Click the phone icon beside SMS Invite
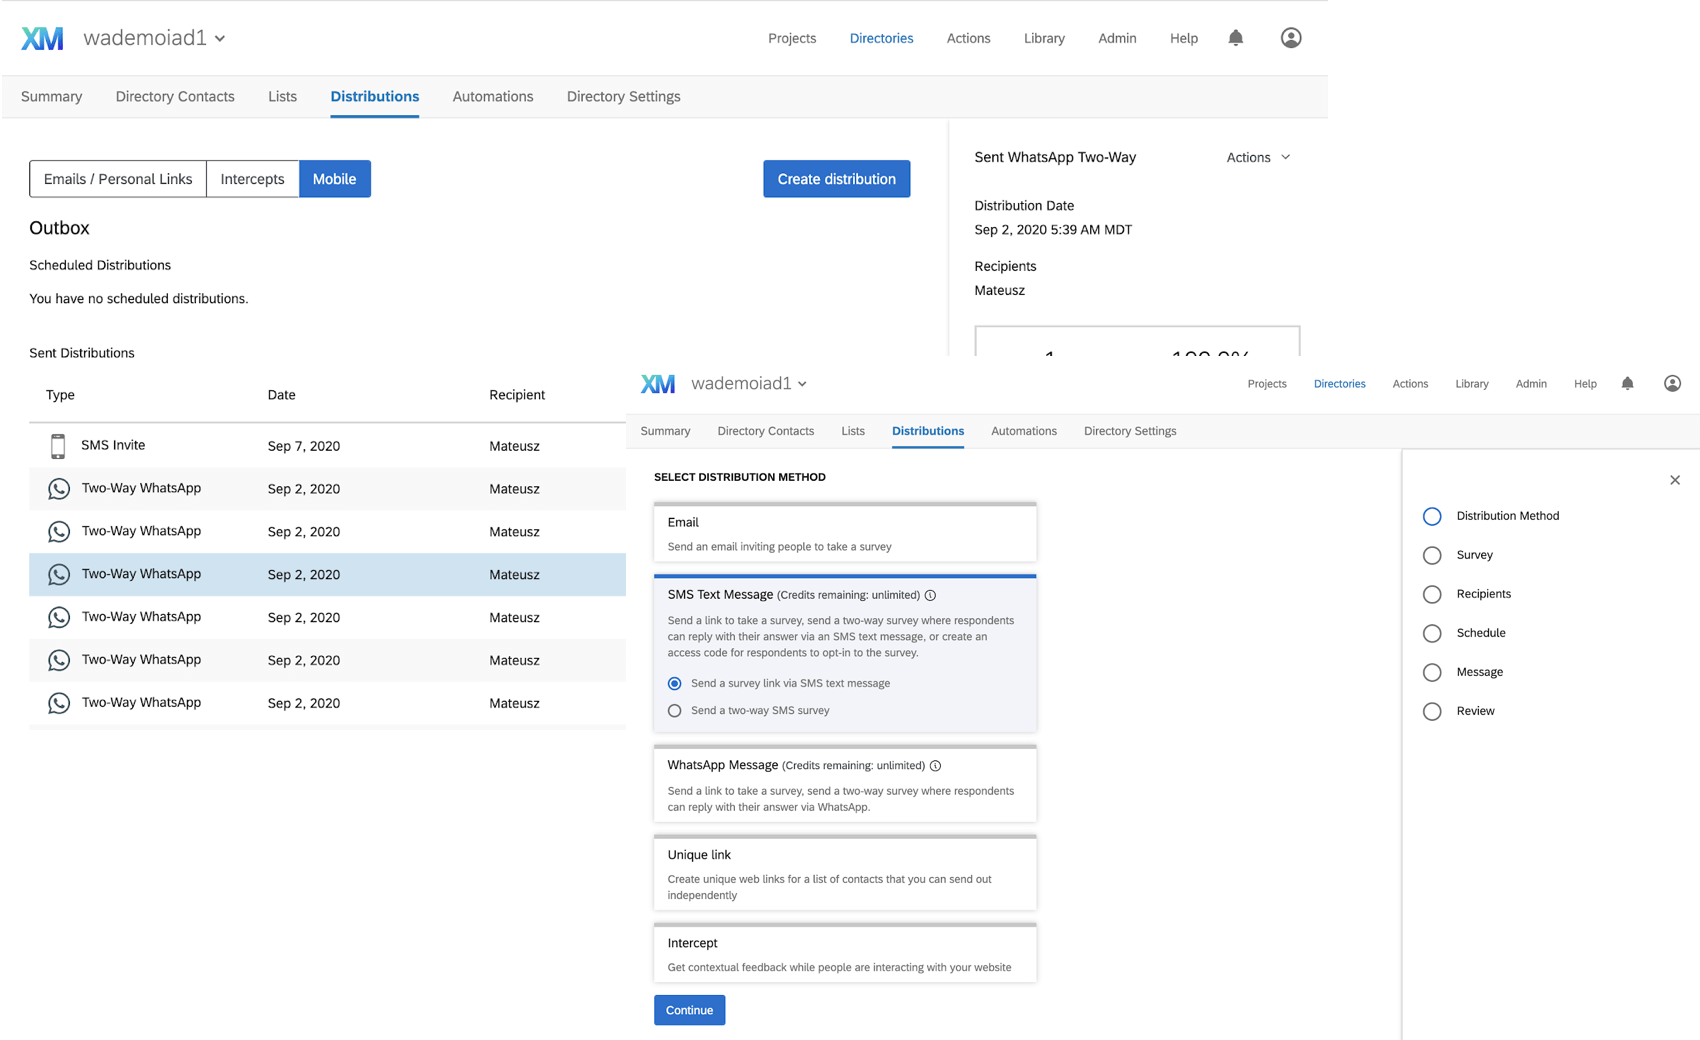The image size is (1700, 1040). pos(58,446)
